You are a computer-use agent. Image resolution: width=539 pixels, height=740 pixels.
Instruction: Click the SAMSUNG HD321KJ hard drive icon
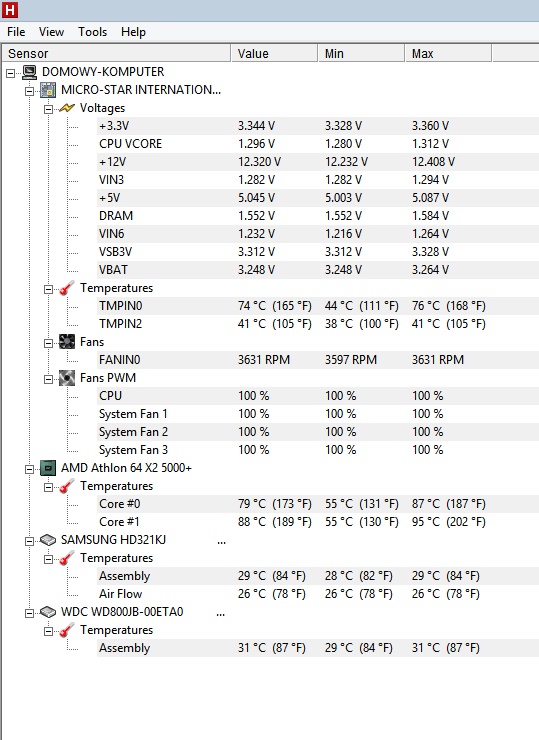coord(48,540)
